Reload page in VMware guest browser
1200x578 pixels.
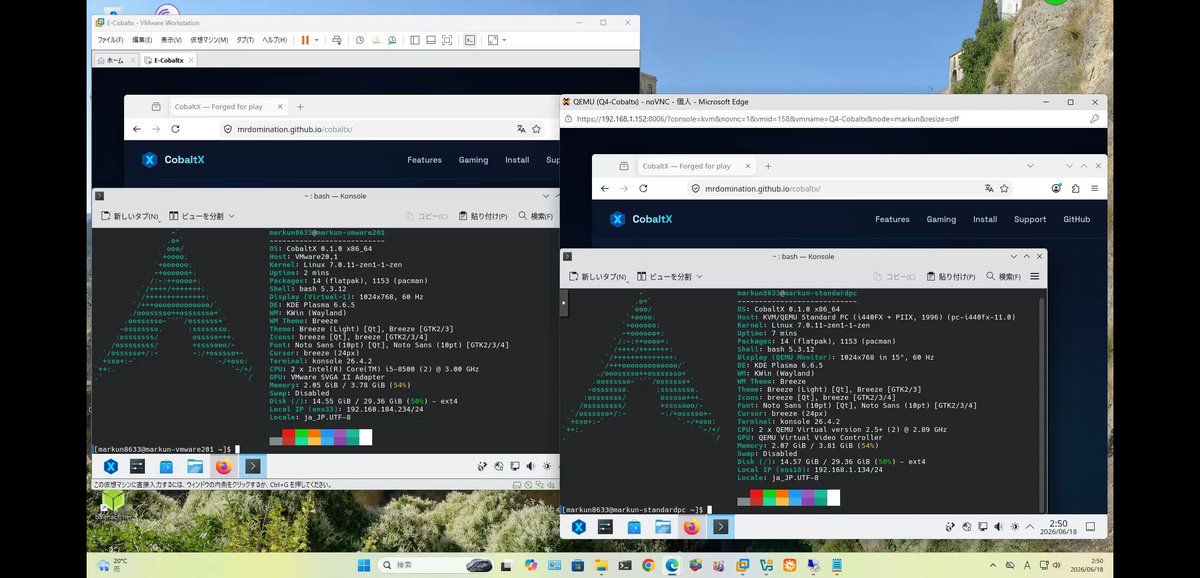click(x=175, y=129)
